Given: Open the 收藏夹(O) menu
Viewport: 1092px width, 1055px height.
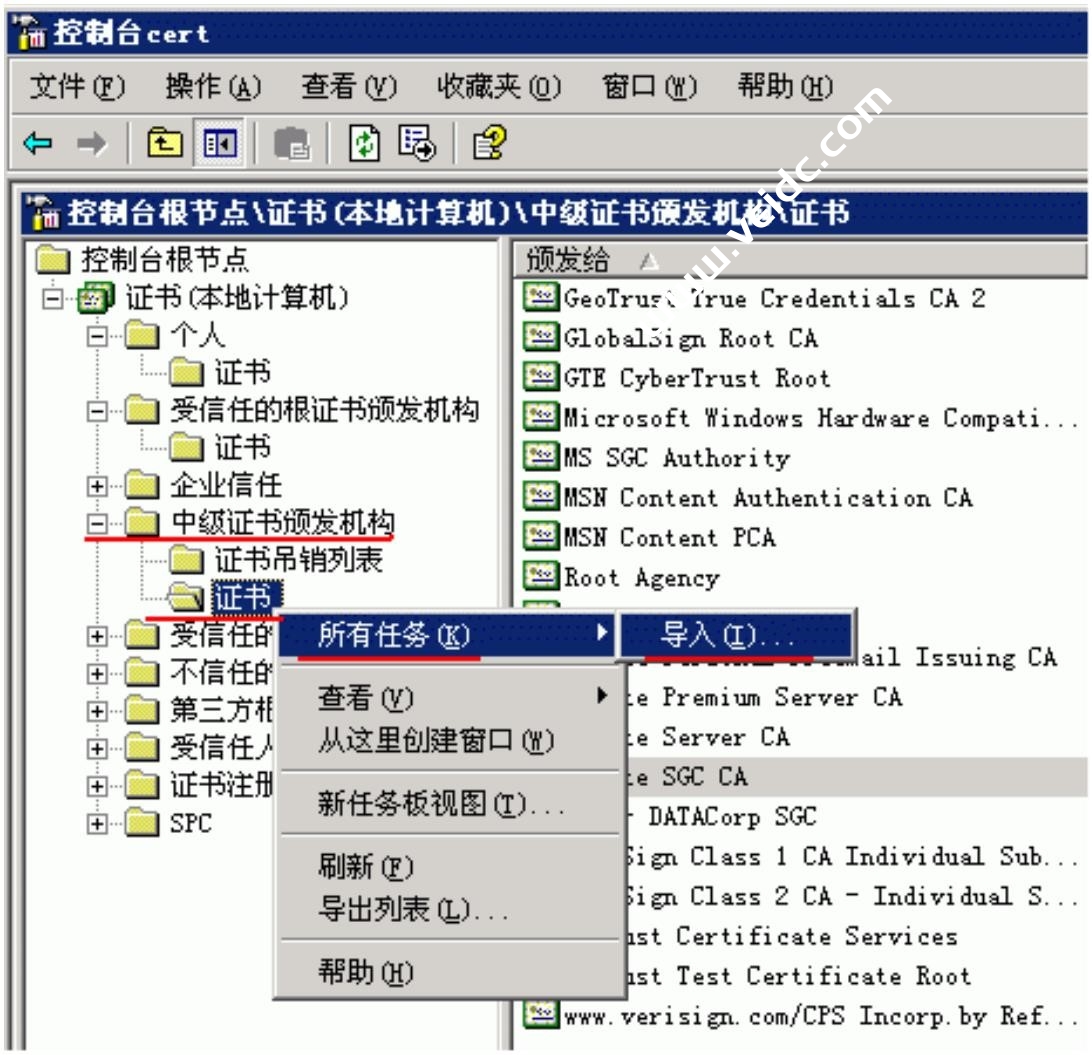Looking at the screenshot, I should (x=499, y=87).
